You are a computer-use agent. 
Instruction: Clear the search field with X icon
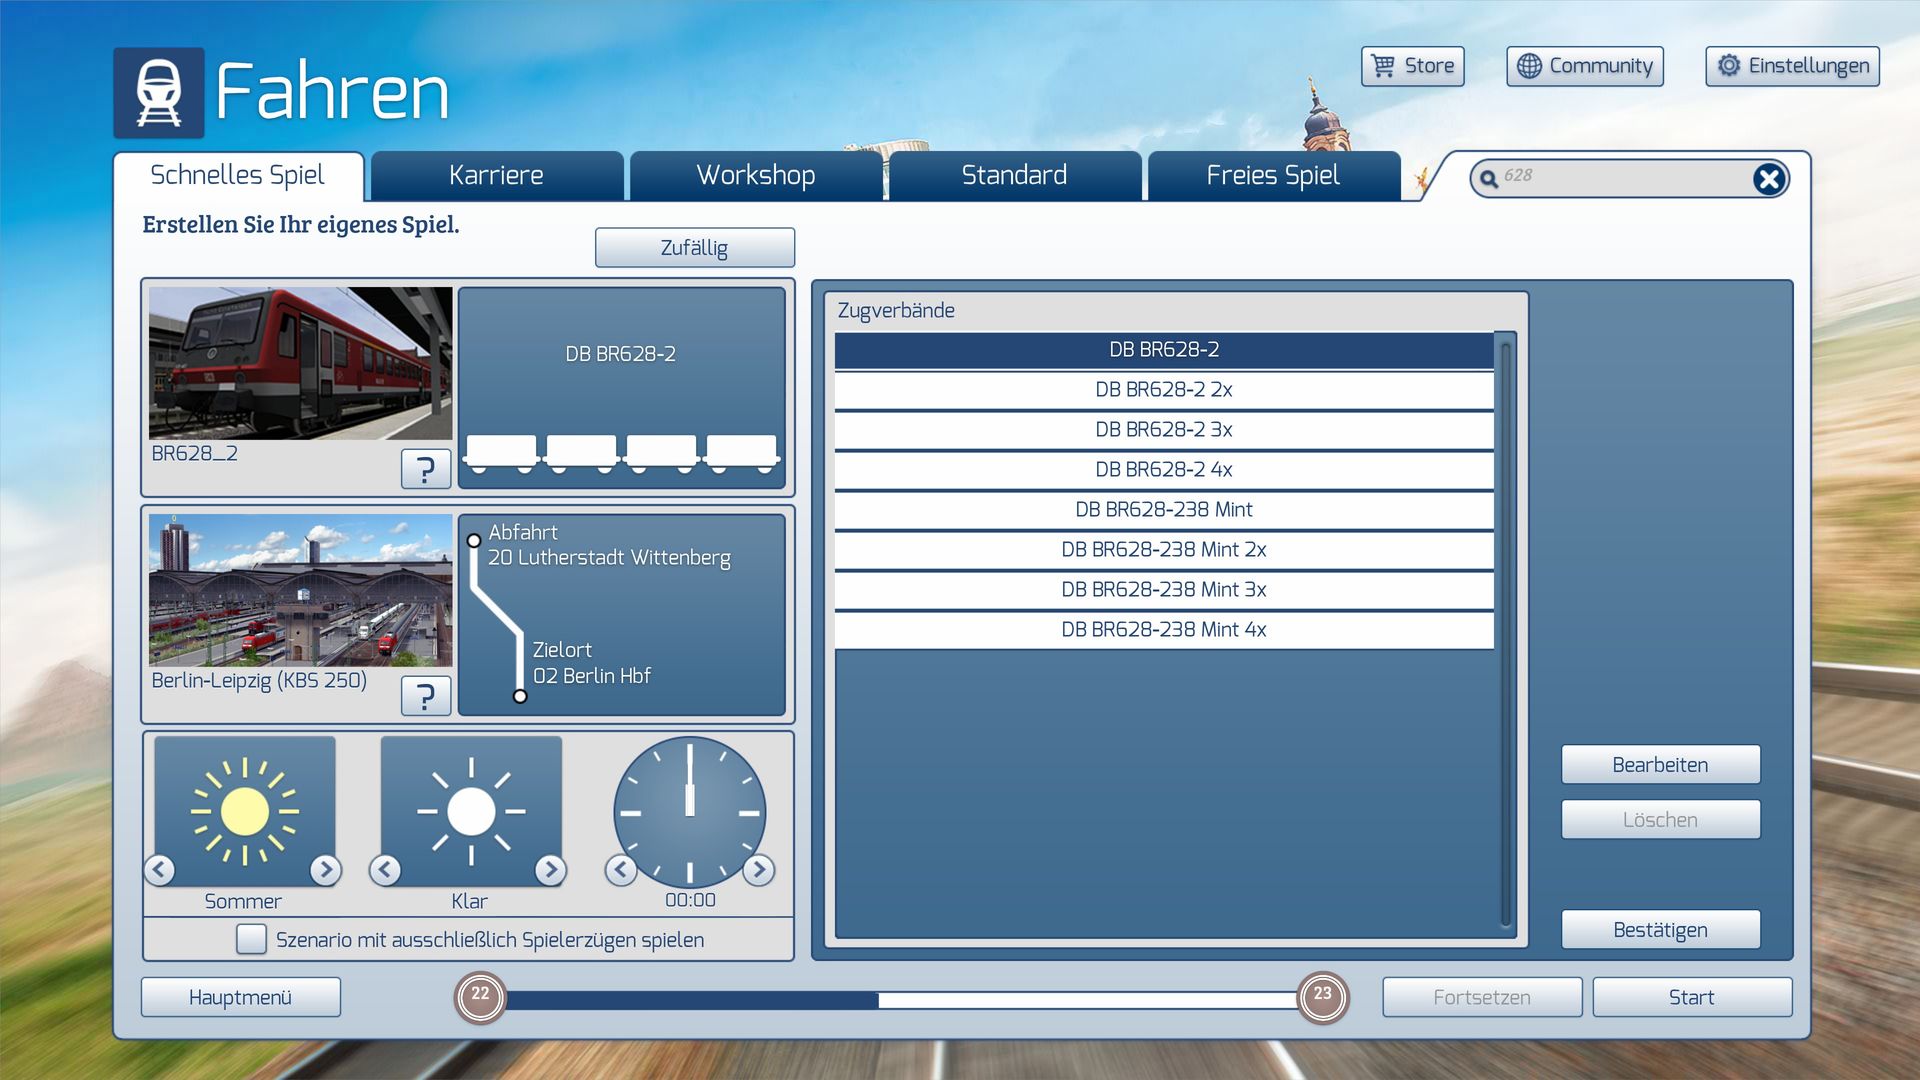pyautogui.click(x=1768, y=179)
